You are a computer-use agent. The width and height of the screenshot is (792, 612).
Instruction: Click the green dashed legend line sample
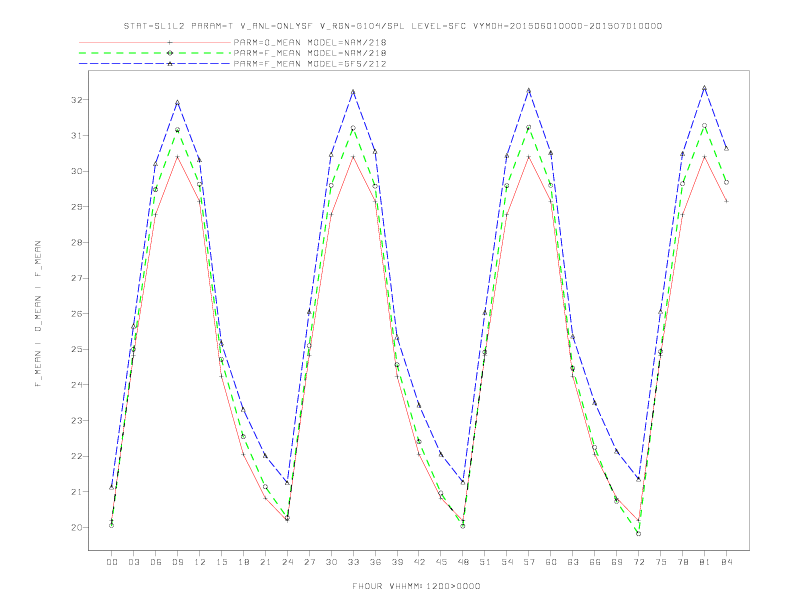pos(155,53)
